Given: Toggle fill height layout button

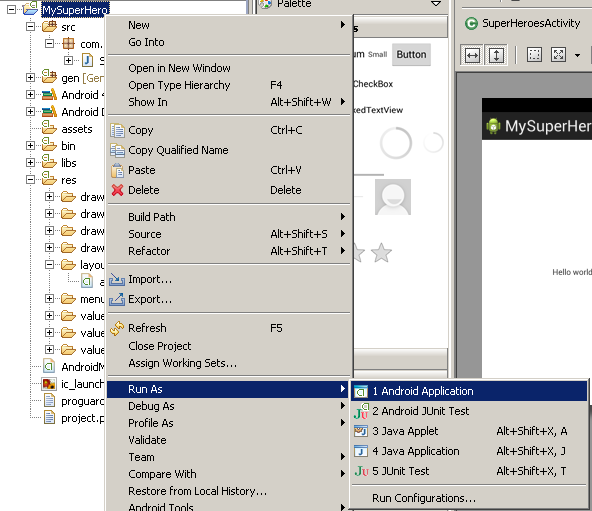Looking at the screenshot, I should pos(496,55).
